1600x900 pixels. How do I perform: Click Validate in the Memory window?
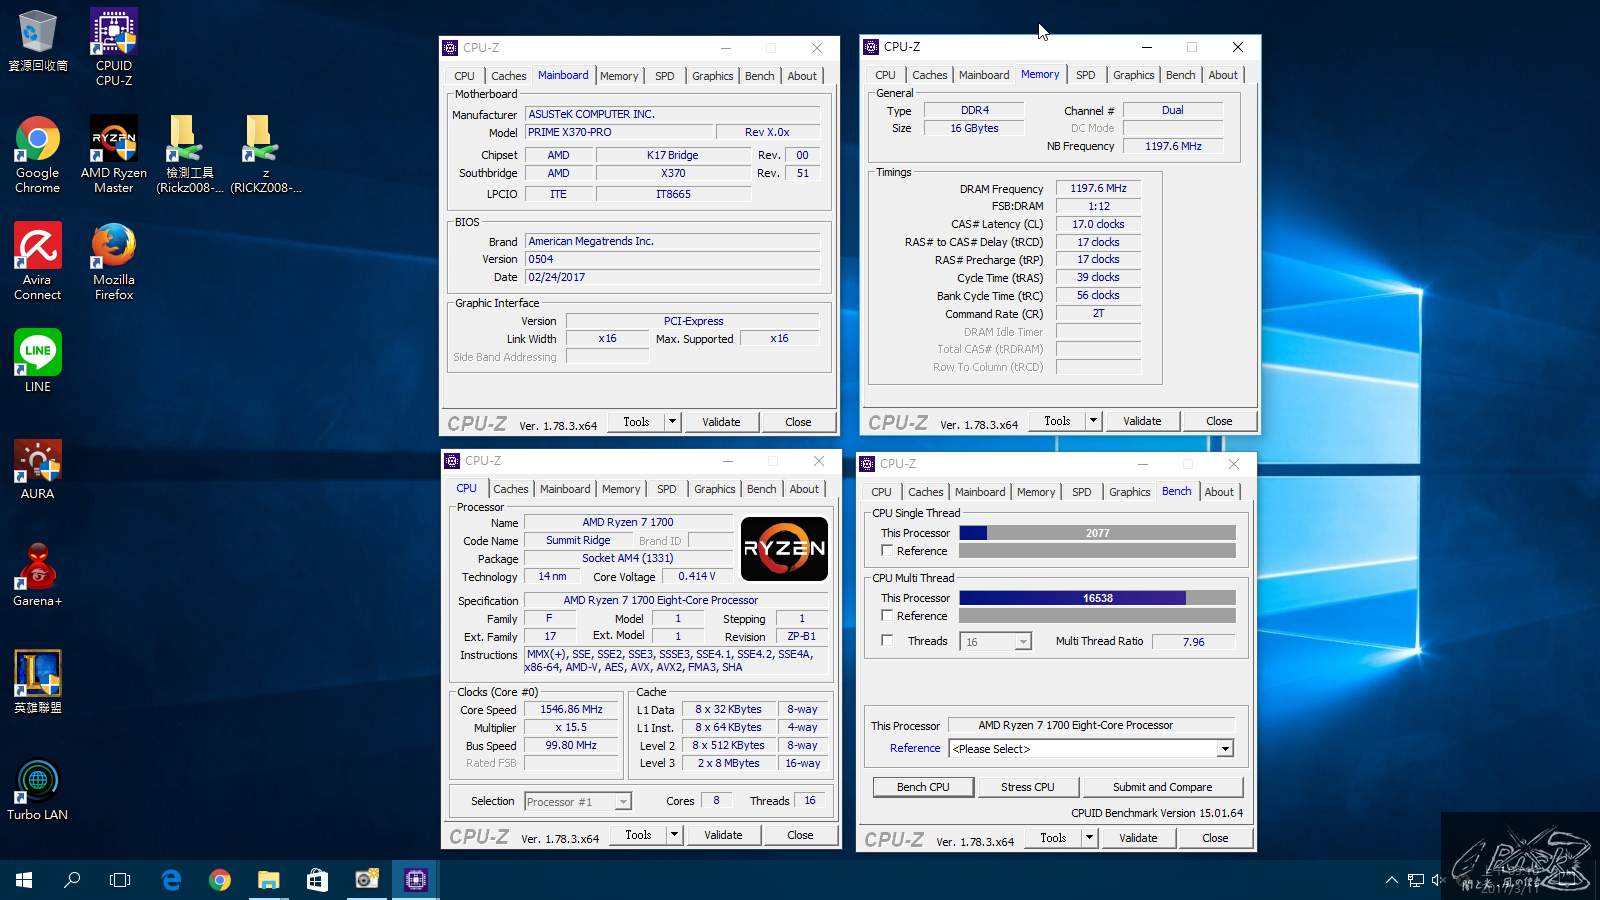(1142, 421)
